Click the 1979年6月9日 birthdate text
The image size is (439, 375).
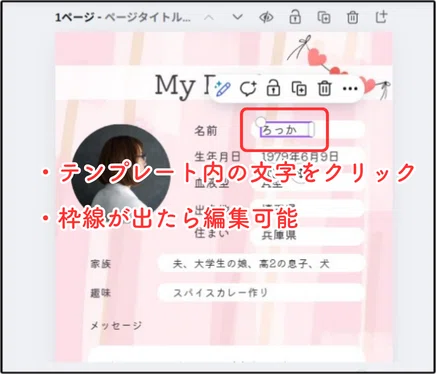[300, 156]
